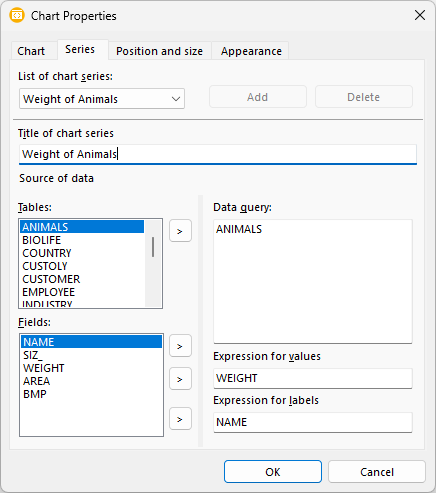Screen dimensions: 436x493
Task: Close the Chart Properties dialog
Action: [x=420, y=15]
